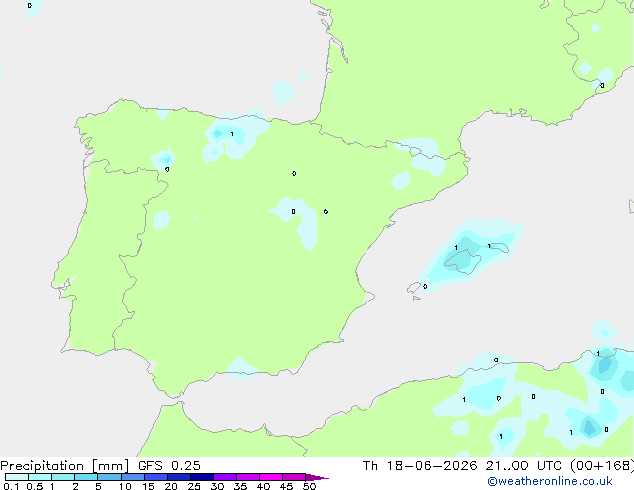Open the weatheronline.co.uk copyright link
The width and height of the screenshot is (634, 490).
point(549,481)
